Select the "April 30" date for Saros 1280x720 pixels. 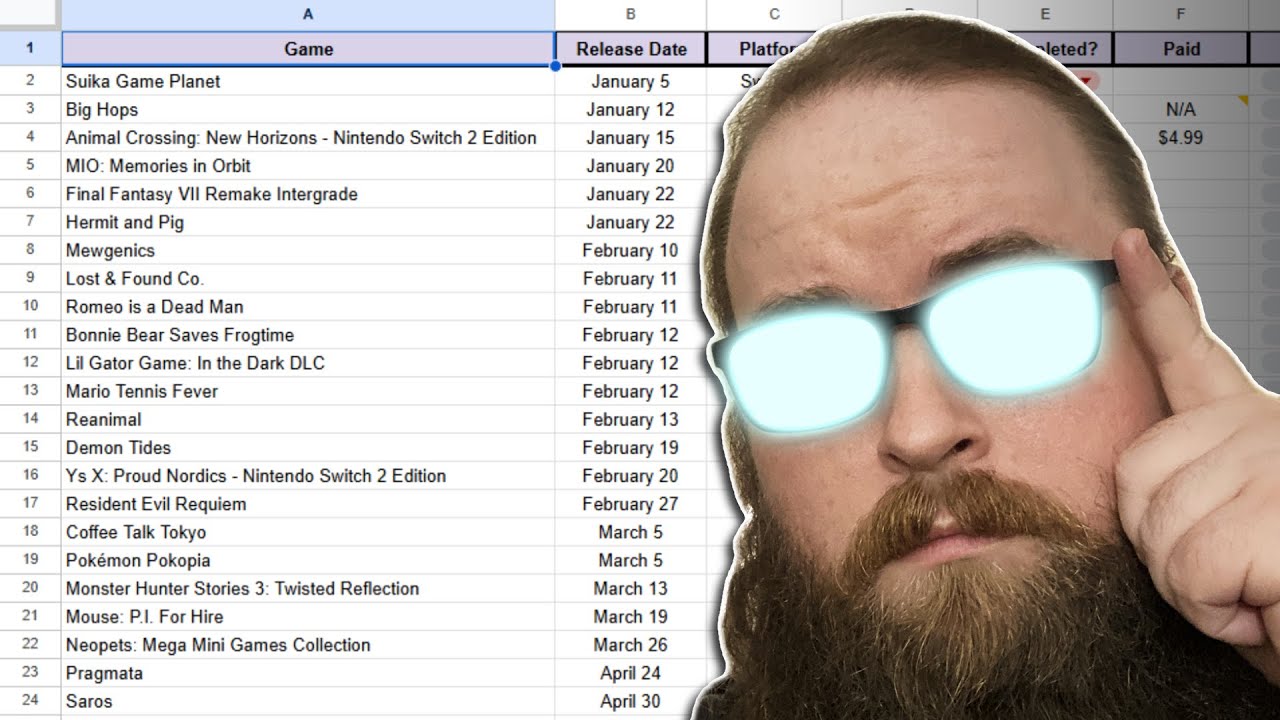631,700
